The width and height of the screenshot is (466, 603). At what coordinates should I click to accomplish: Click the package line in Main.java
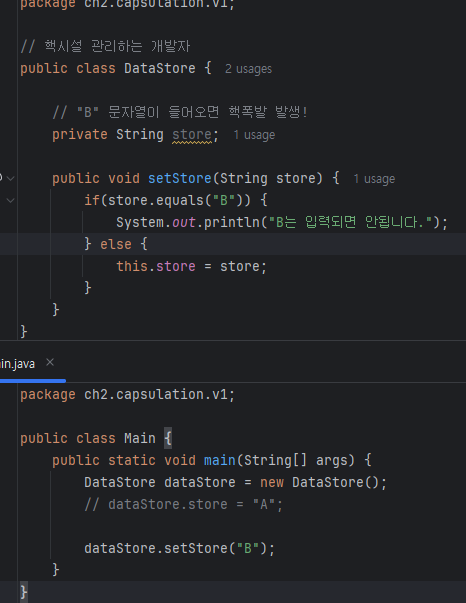click(x=127, y=395)
